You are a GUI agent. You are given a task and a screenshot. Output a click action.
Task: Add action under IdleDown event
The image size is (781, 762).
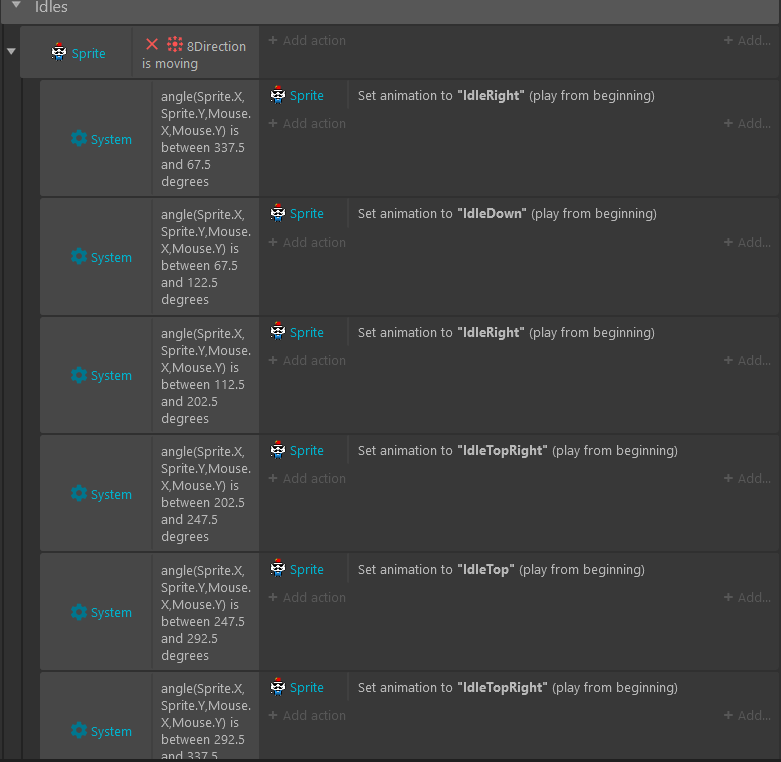pyautogui.click(x=307, y=242)
